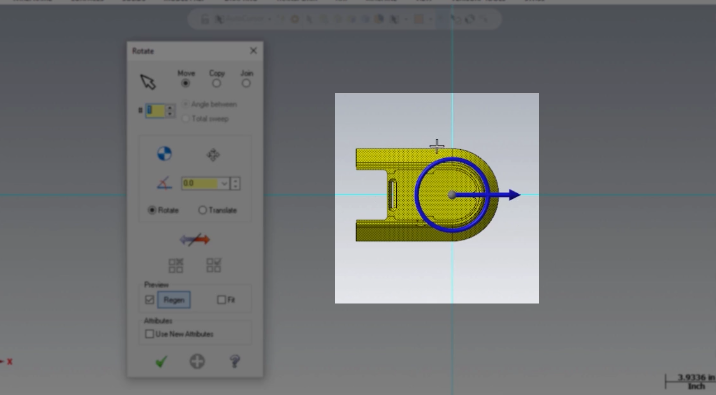
Task: Click the four-arrow move icon
Action: [213, 155]
